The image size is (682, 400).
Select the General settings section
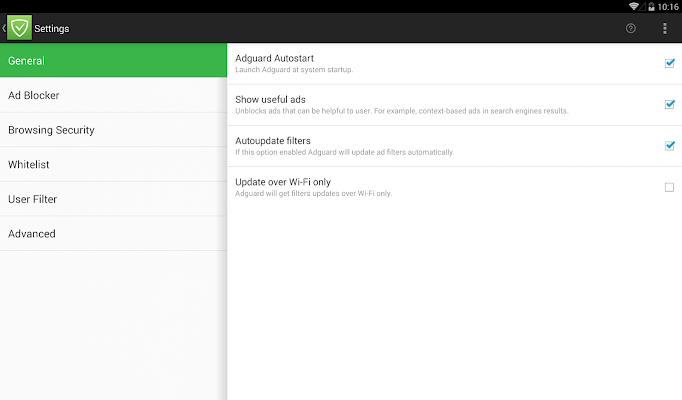tap(114, 60)
